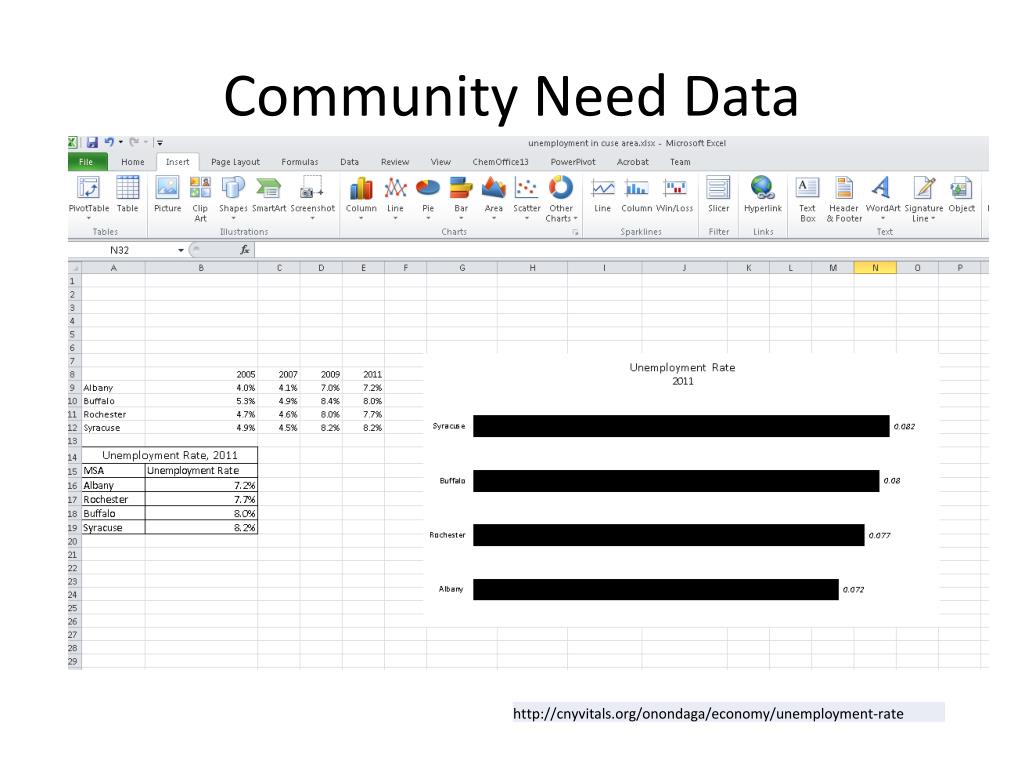Select the Data ribbon tab
This screenshot has width=1024, height=768.
(349, 162)
